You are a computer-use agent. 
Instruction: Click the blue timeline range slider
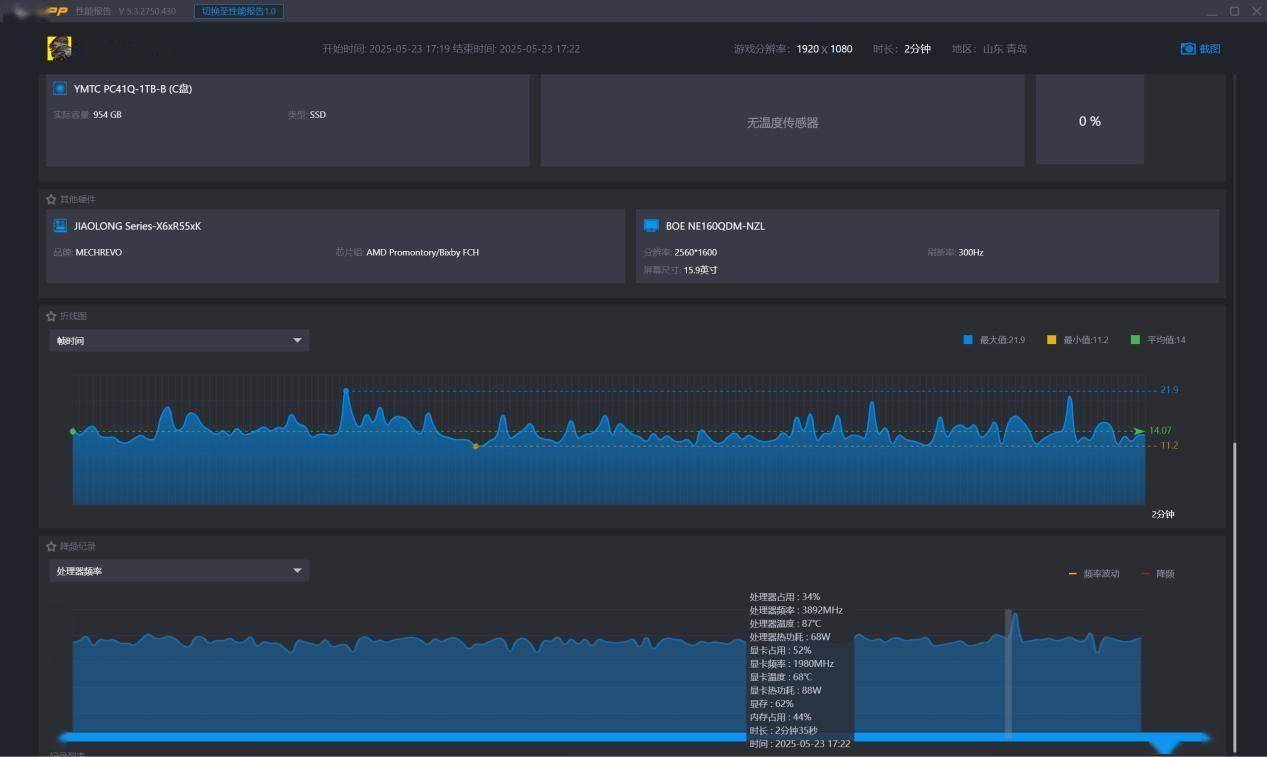(635, 738)
